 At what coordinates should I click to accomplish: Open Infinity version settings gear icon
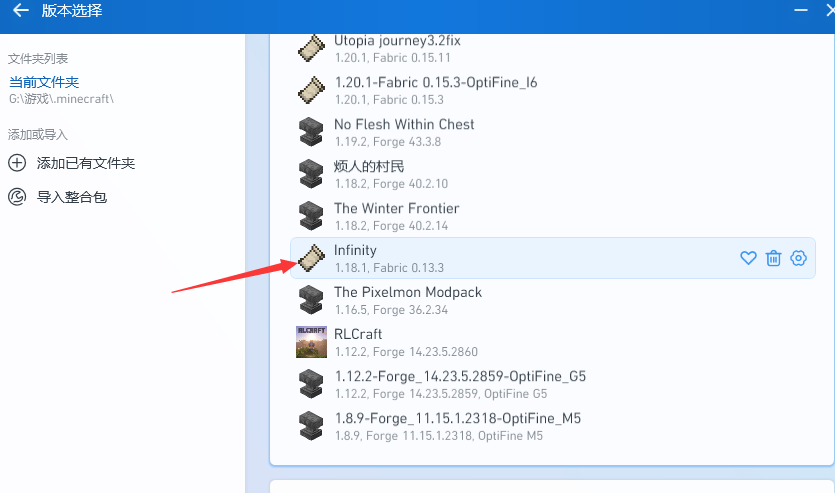tap(798, 258)
